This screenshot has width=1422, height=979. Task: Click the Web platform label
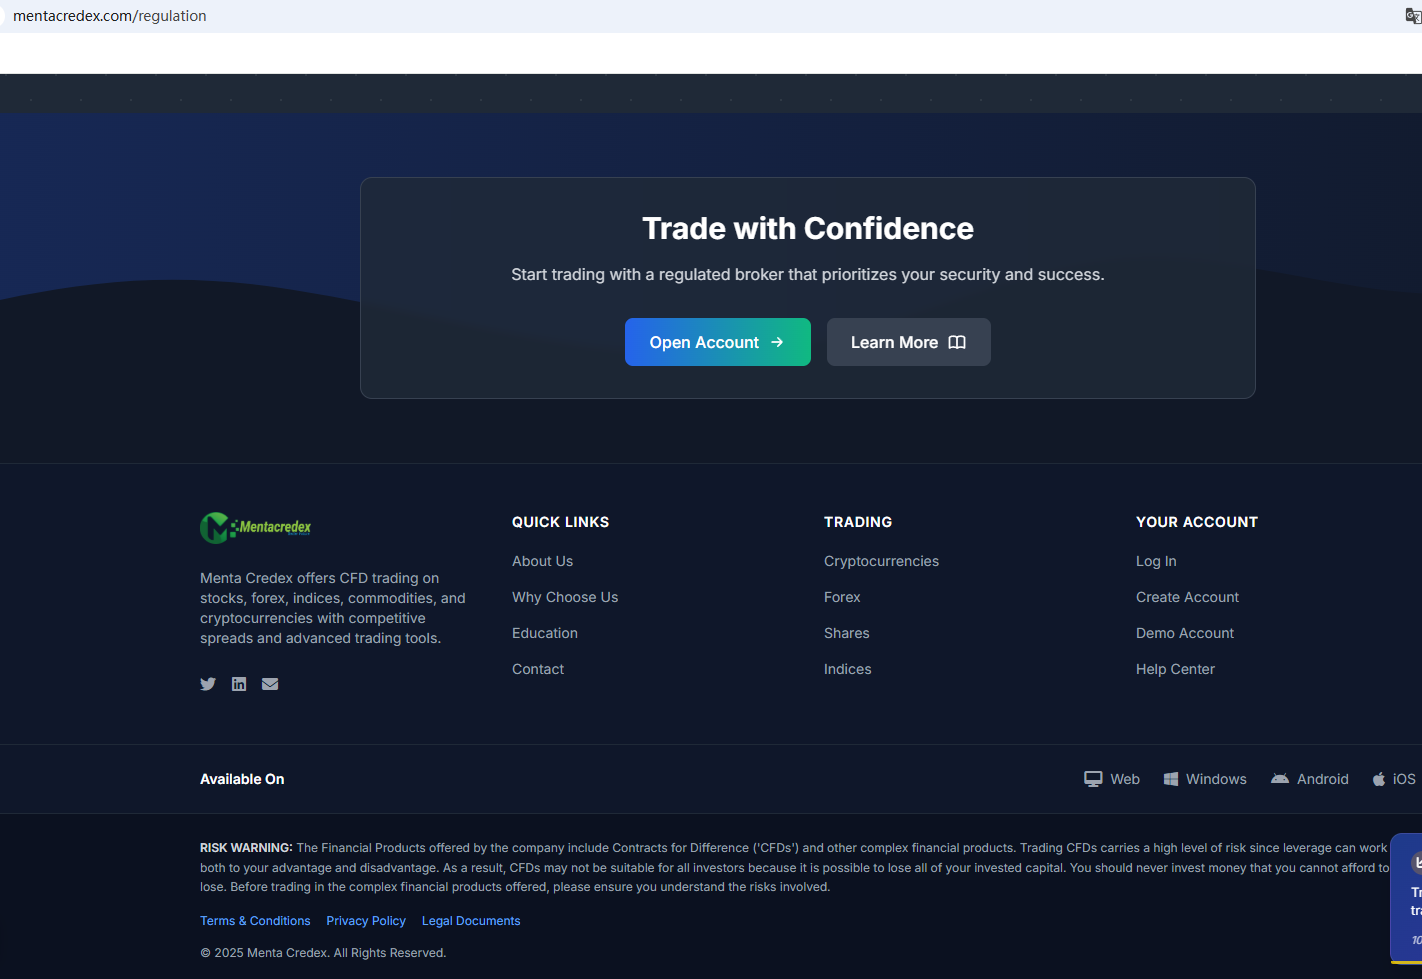[1125, 779]
